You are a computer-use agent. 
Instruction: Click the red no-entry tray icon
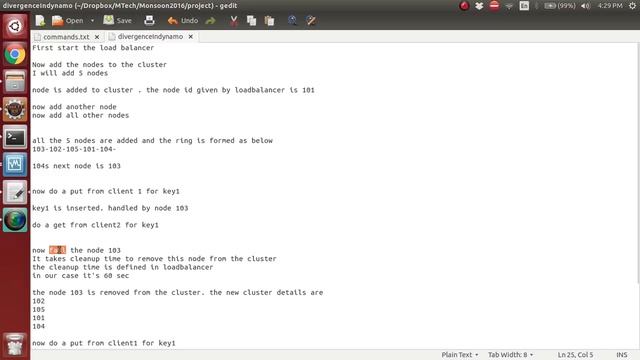494,6
